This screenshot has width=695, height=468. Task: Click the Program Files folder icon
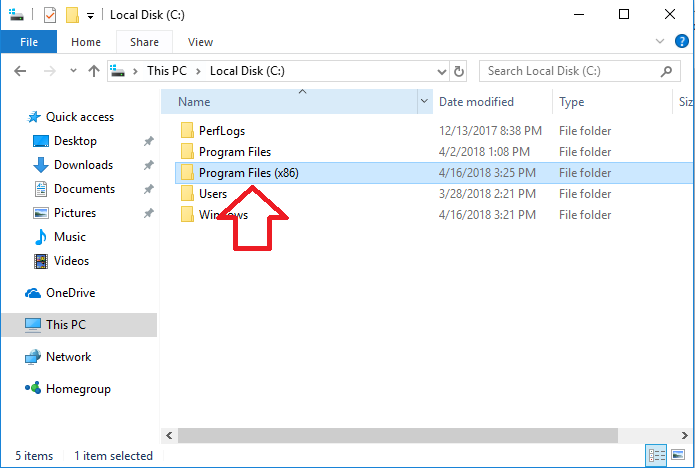pyautogui.click(x=187, y=152)
